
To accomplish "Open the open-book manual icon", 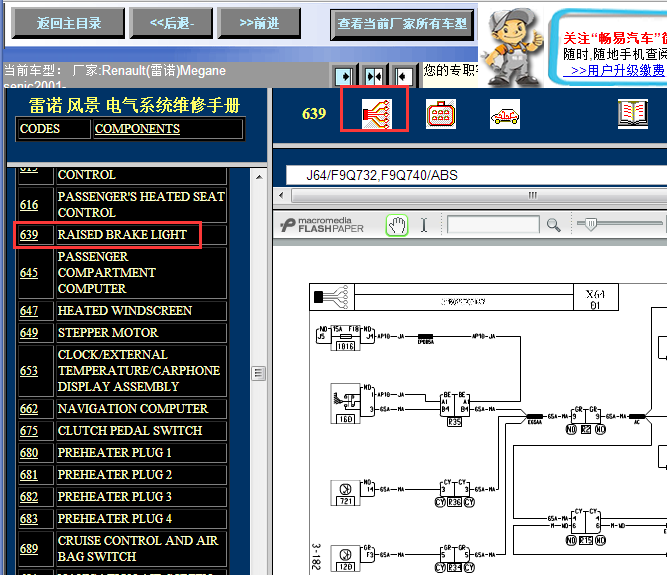I will tap(633, 114).
